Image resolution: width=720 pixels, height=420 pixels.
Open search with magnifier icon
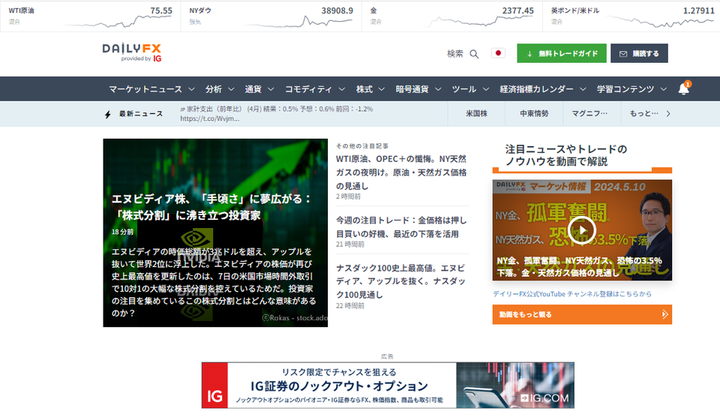click(x=474, y=54)
